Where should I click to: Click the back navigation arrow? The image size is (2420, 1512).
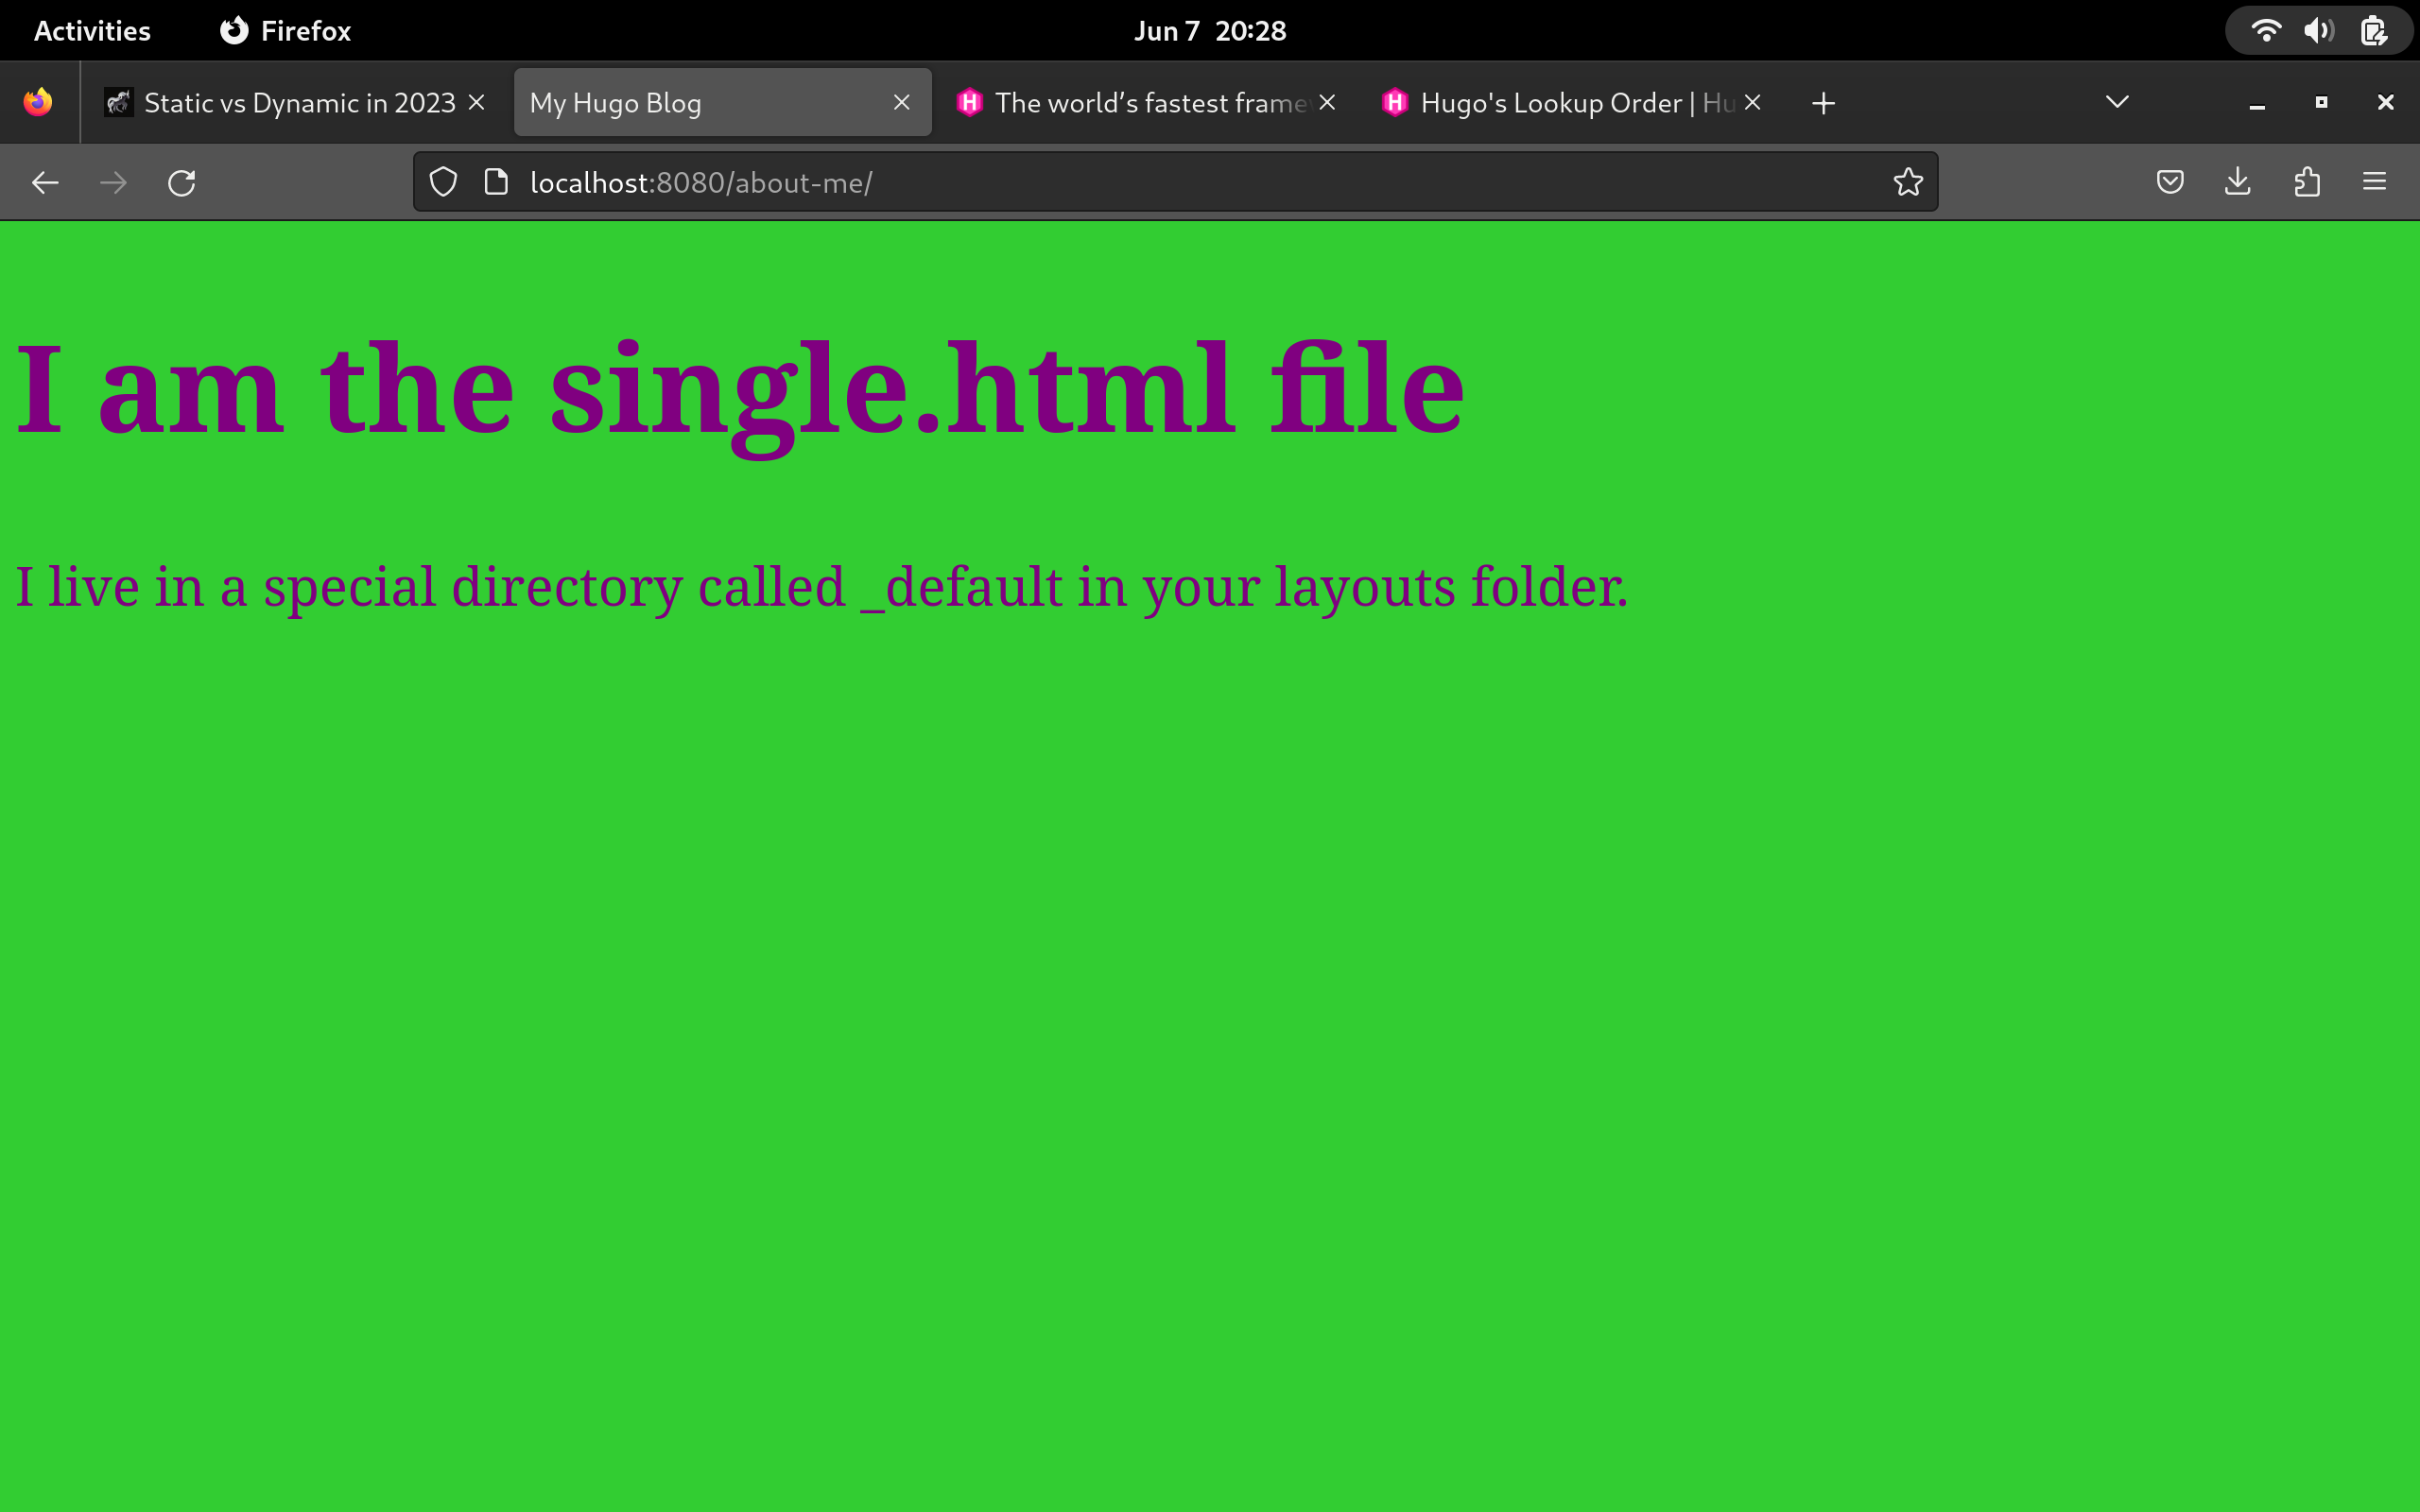coord(45,182)
